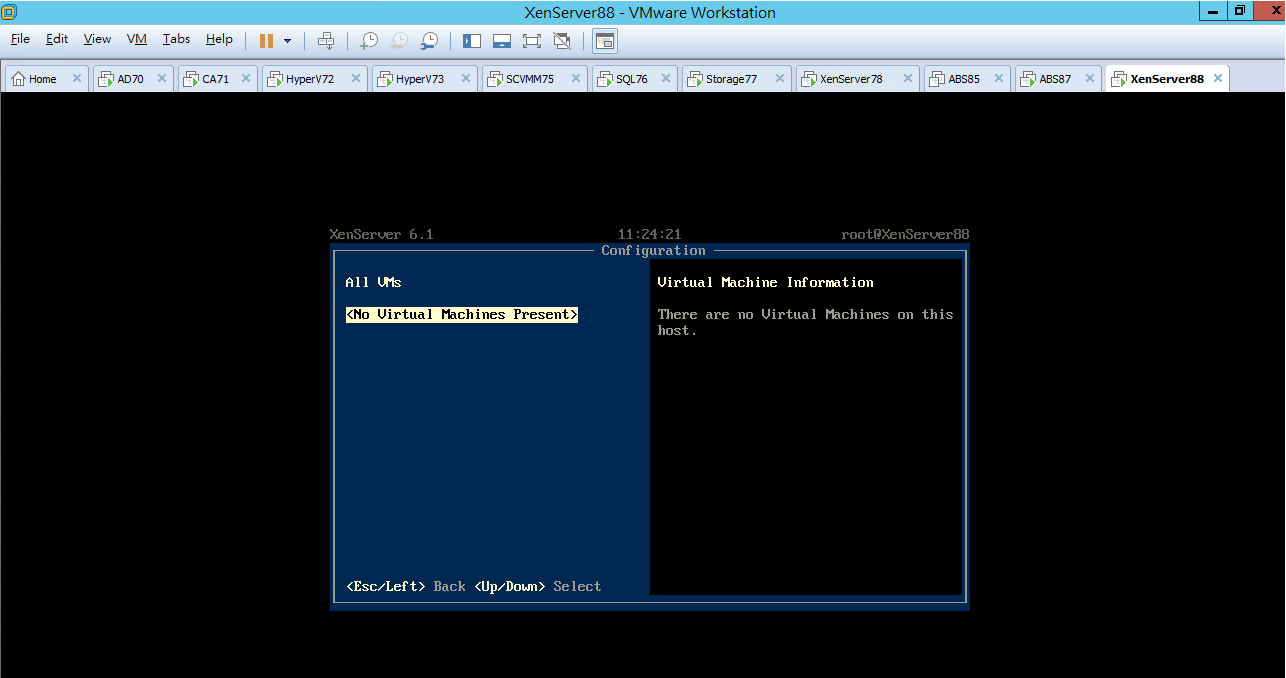Image resolution: width=1286 pixels, height=678 pixels.
Task: Close the CA71 tab
Action: tap(245, 78)
